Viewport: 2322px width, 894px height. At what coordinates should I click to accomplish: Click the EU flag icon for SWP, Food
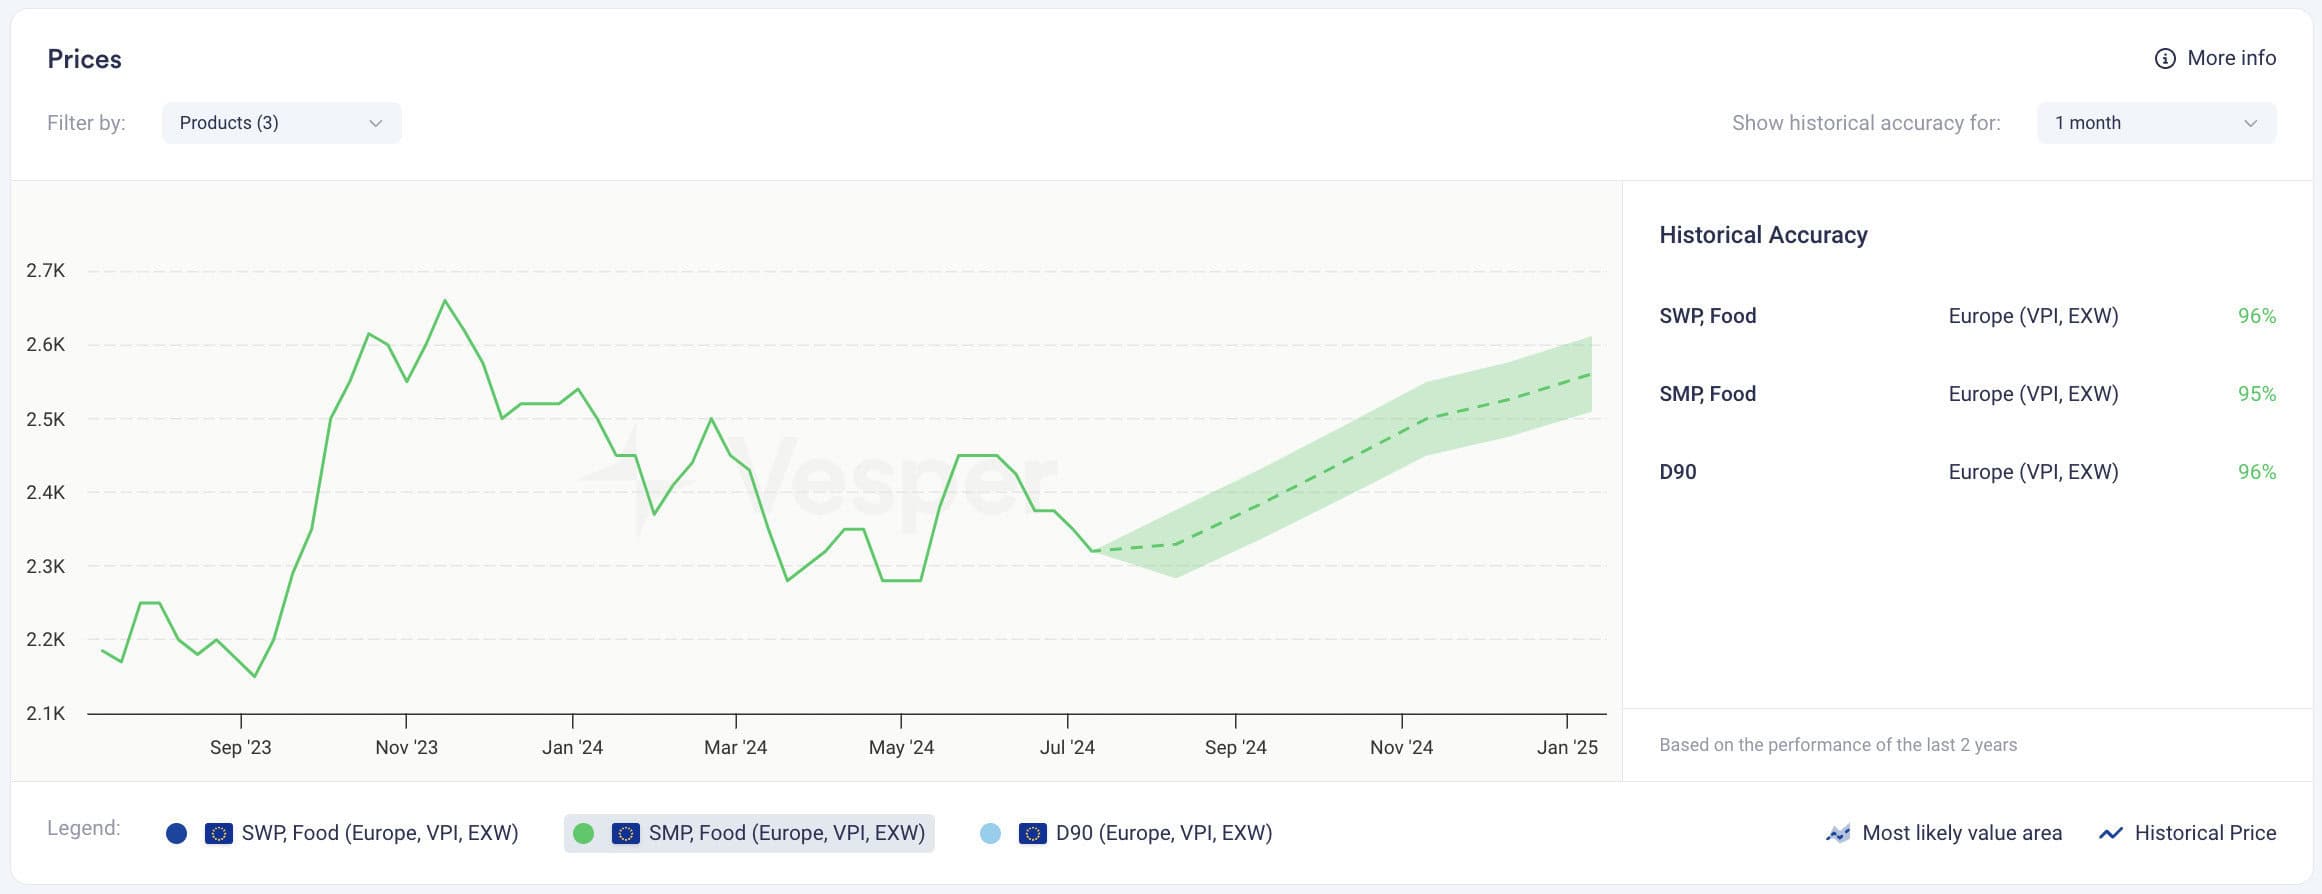pos(218,833)
